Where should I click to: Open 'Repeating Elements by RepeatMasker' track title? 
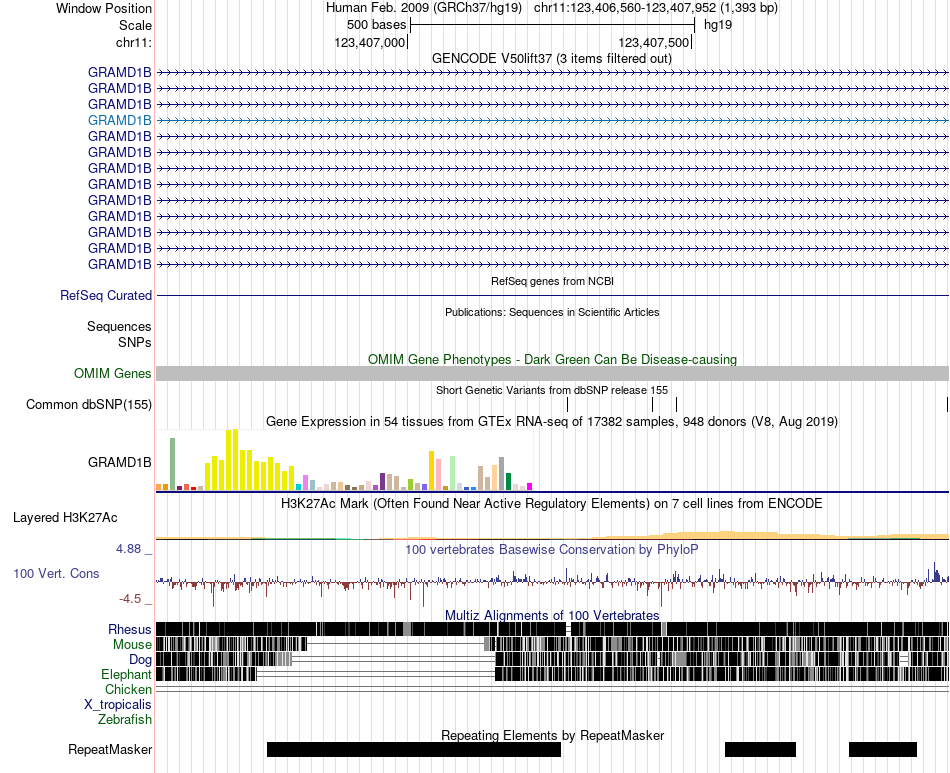point(553,735)
